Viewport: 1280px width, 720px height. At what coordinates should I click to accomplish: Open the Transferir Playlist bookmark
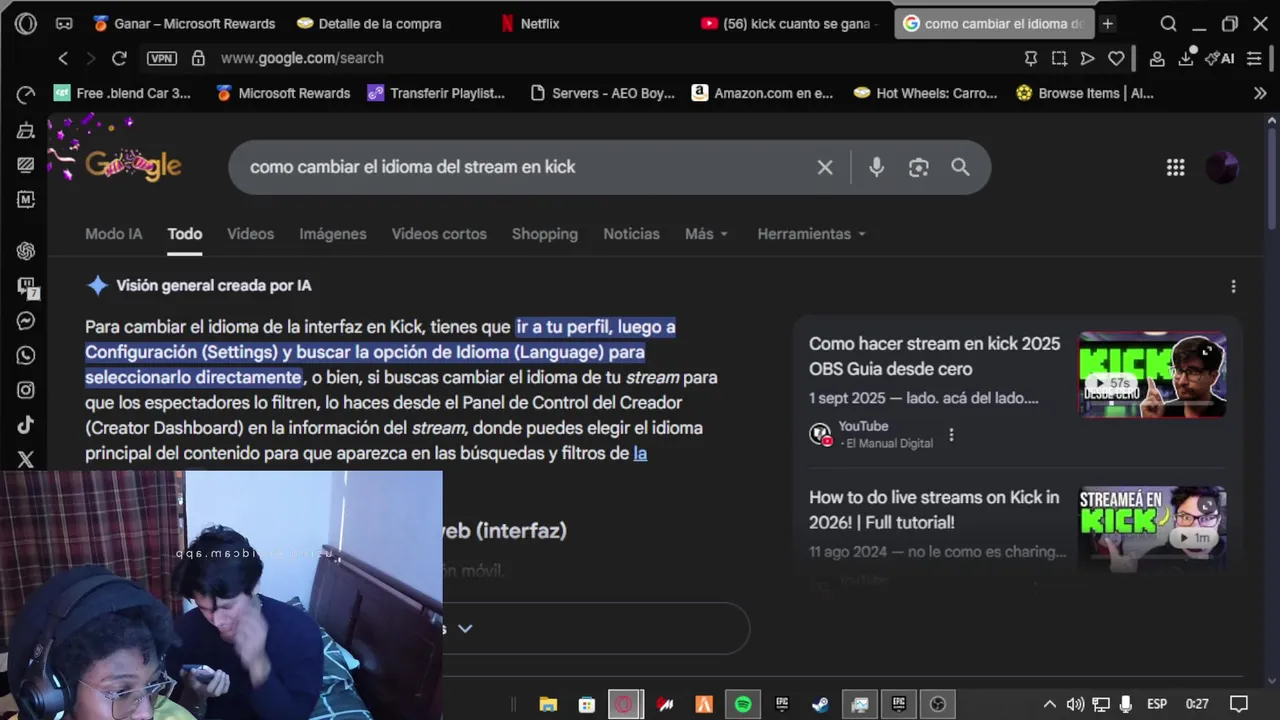436,93
